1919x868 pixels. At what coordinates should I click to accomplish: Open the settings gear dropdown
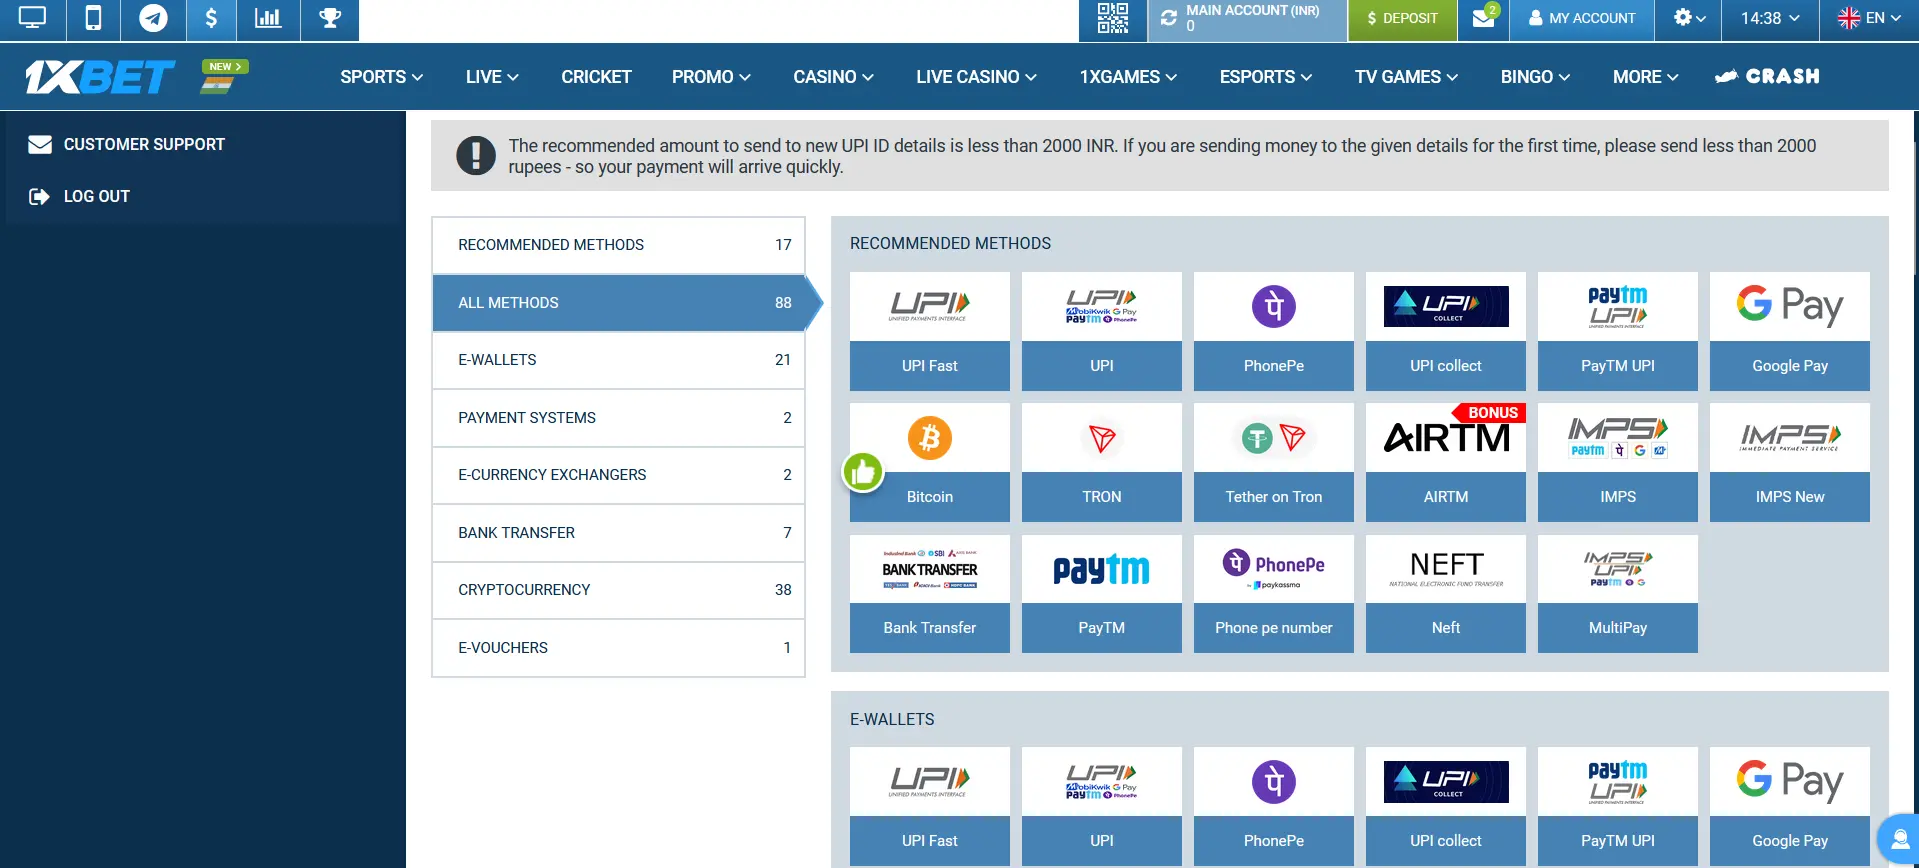pyautogui.click(x=1688, y=19)
